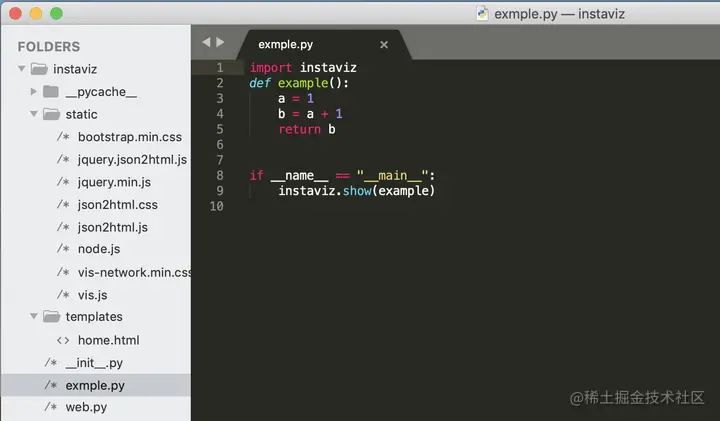Click the 'instaviz.show(example)' line
The image size is (720, 421).
point(356,191)
